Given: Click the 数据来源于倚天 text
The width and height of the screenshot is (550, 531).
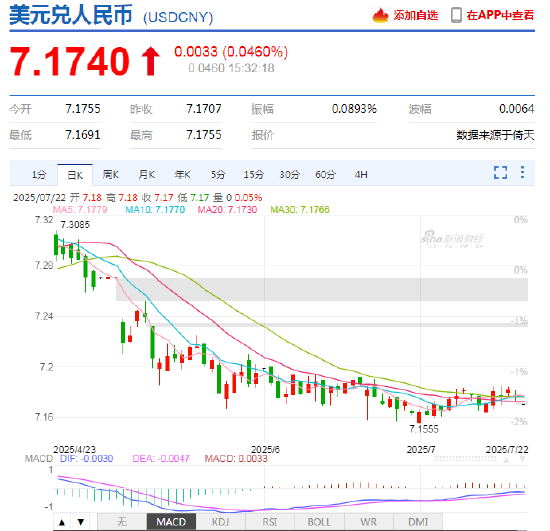Looking at the screenshot, I should [495, 135].
